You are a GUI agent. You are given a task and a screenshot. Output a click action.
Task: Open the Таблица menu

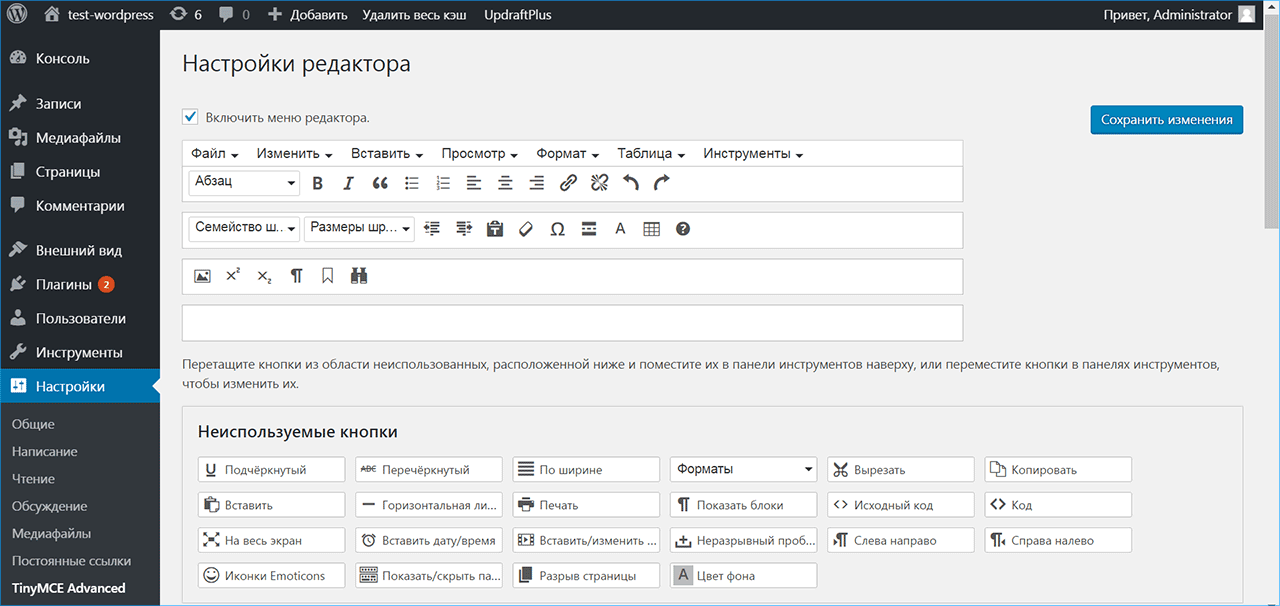coord(650,154)
